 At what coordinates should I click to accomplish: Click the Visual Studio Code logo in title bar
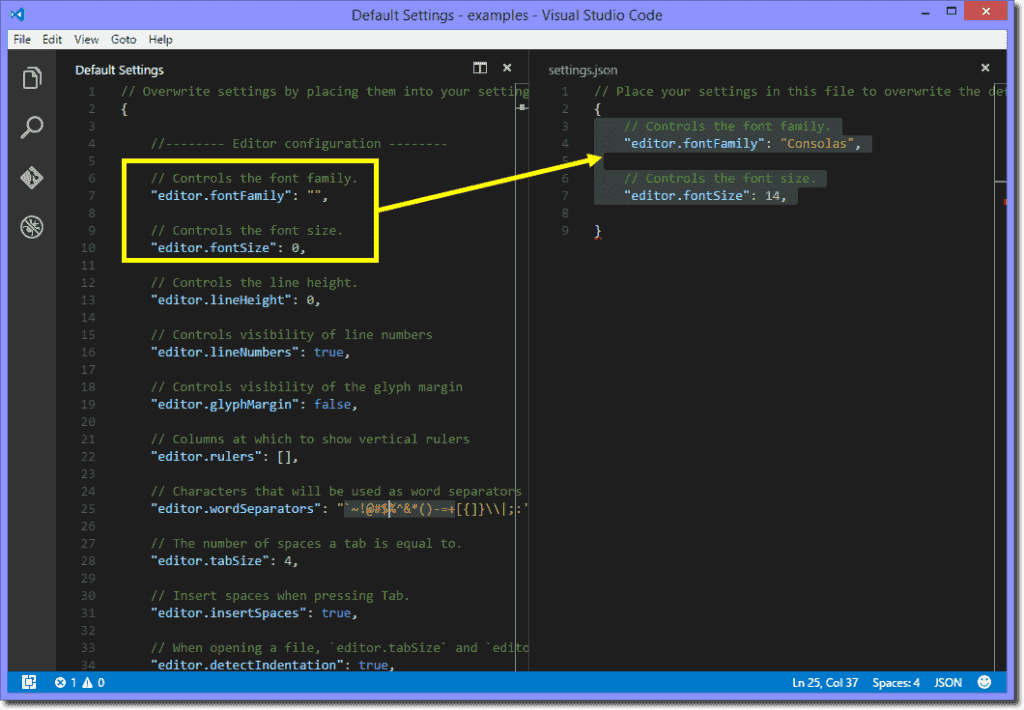click(18, 14)
